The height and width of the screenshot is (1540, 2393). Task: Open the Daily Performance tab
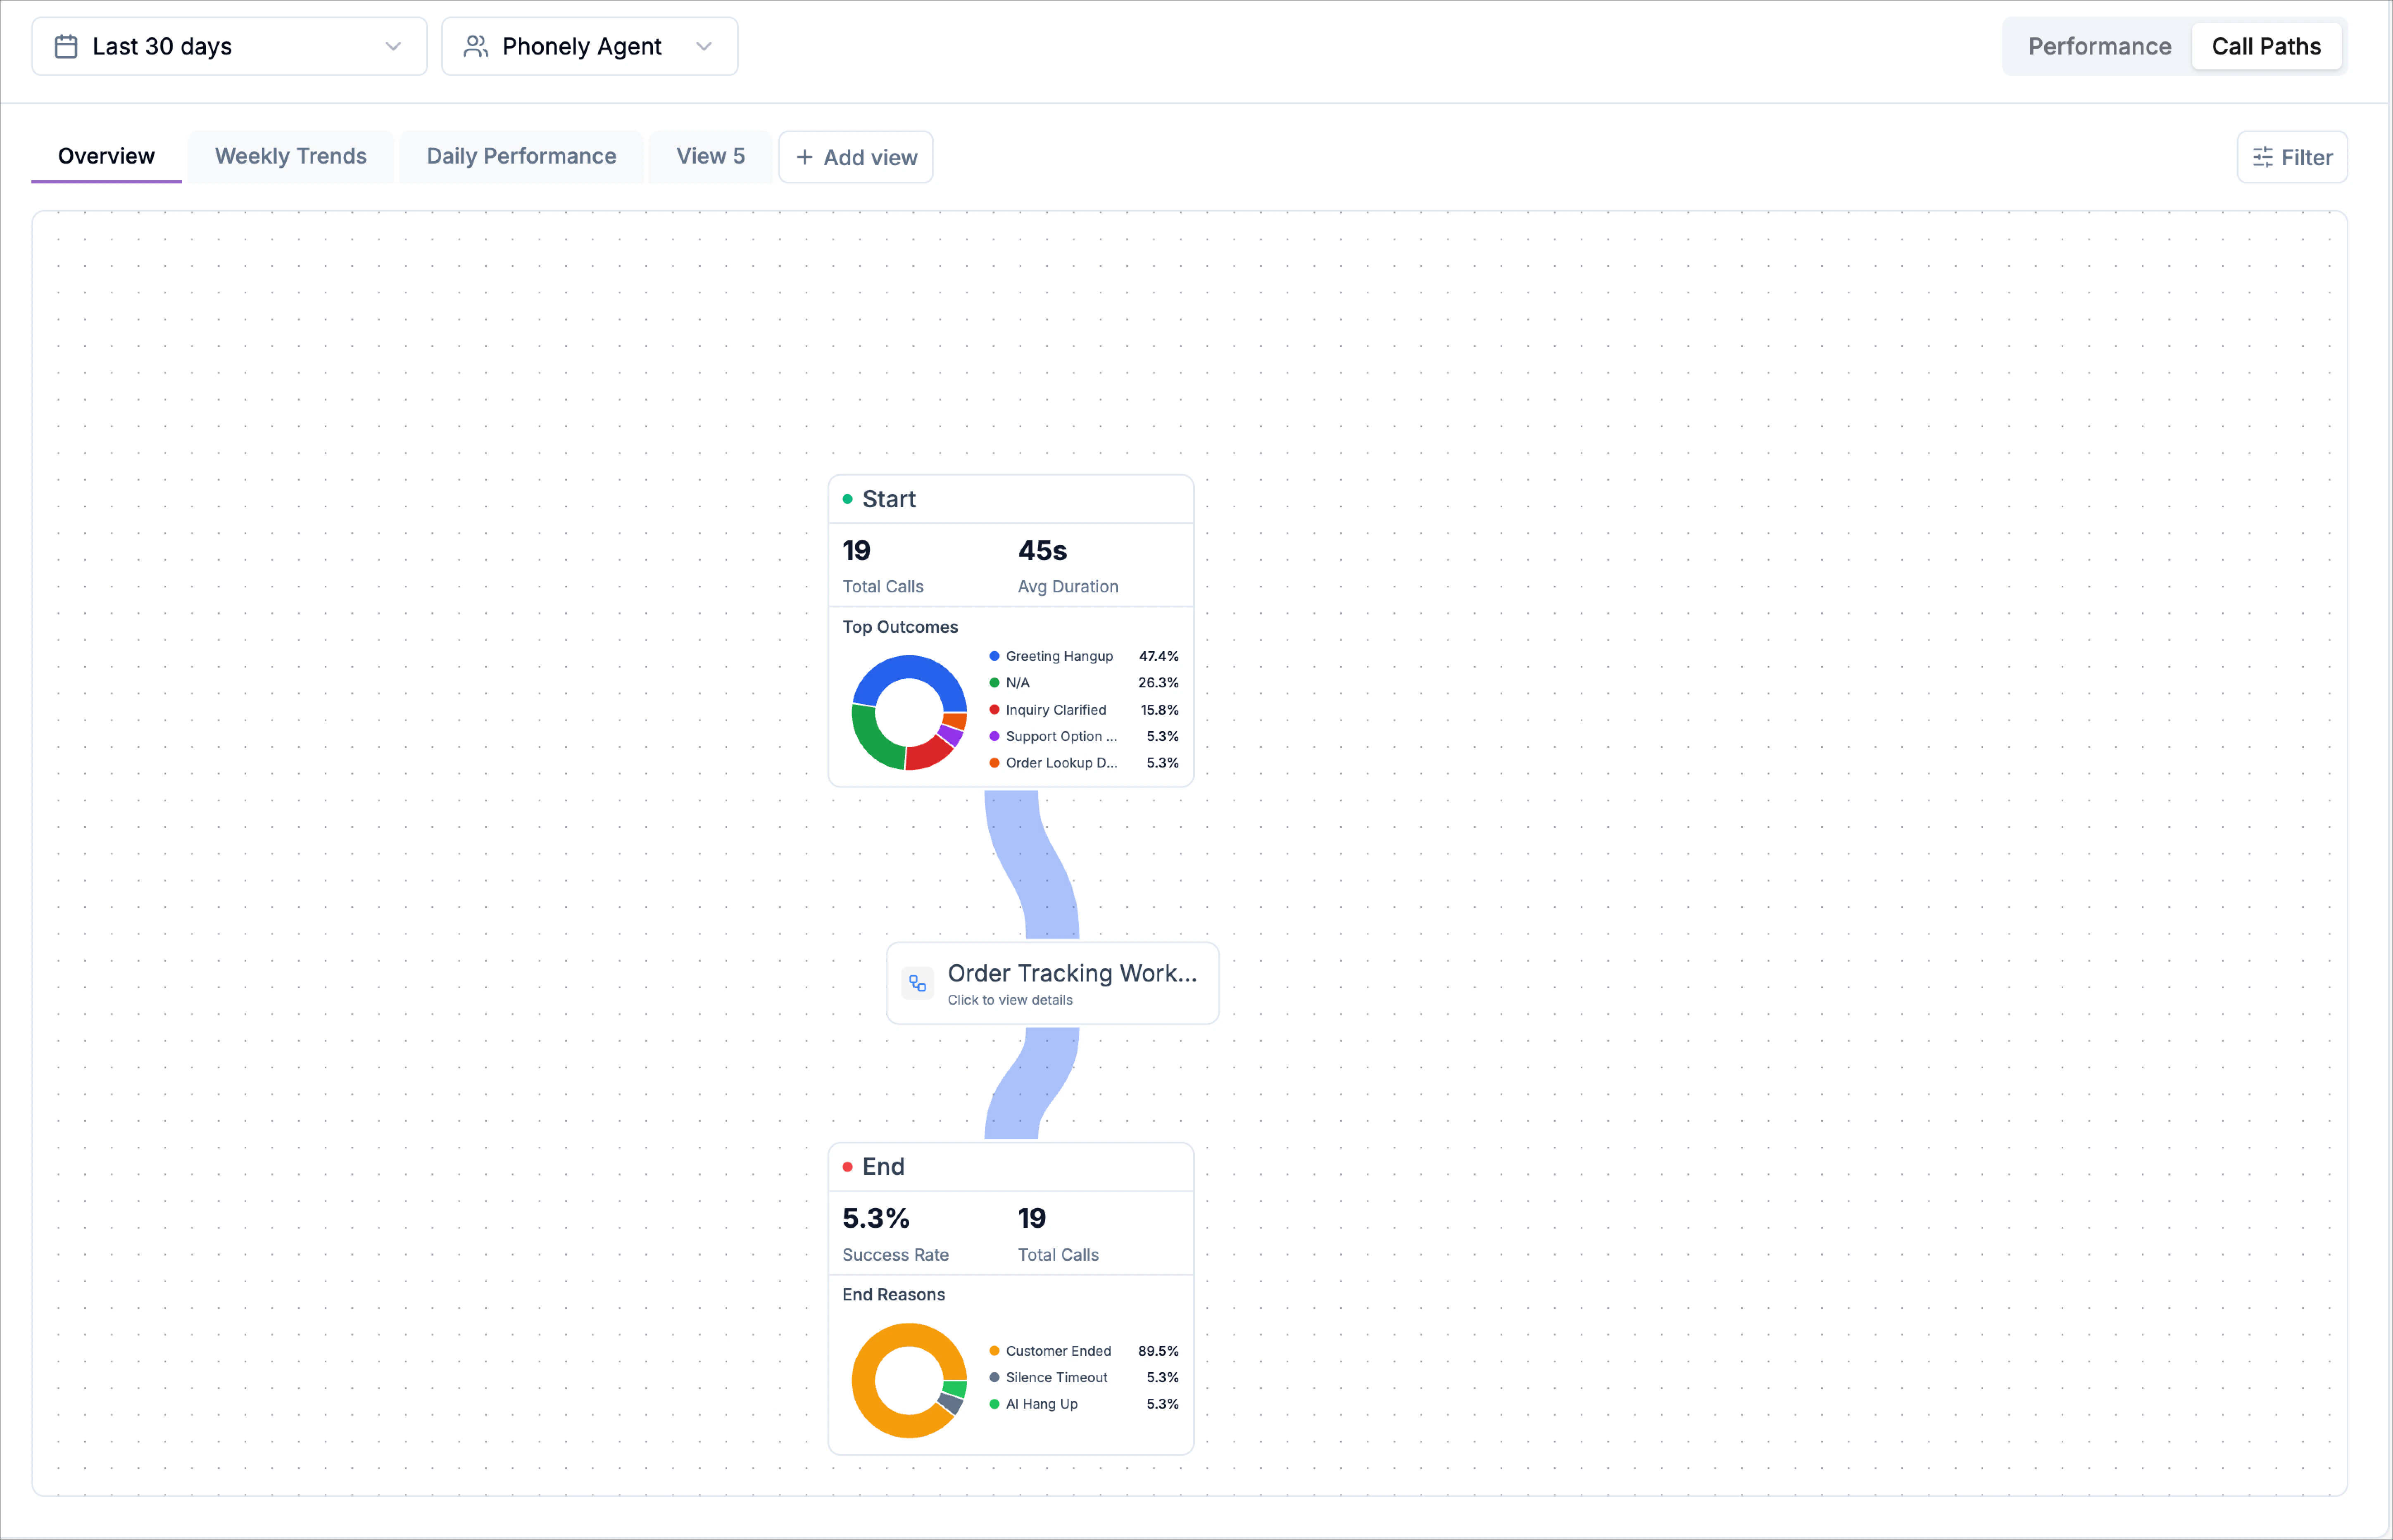521,157
